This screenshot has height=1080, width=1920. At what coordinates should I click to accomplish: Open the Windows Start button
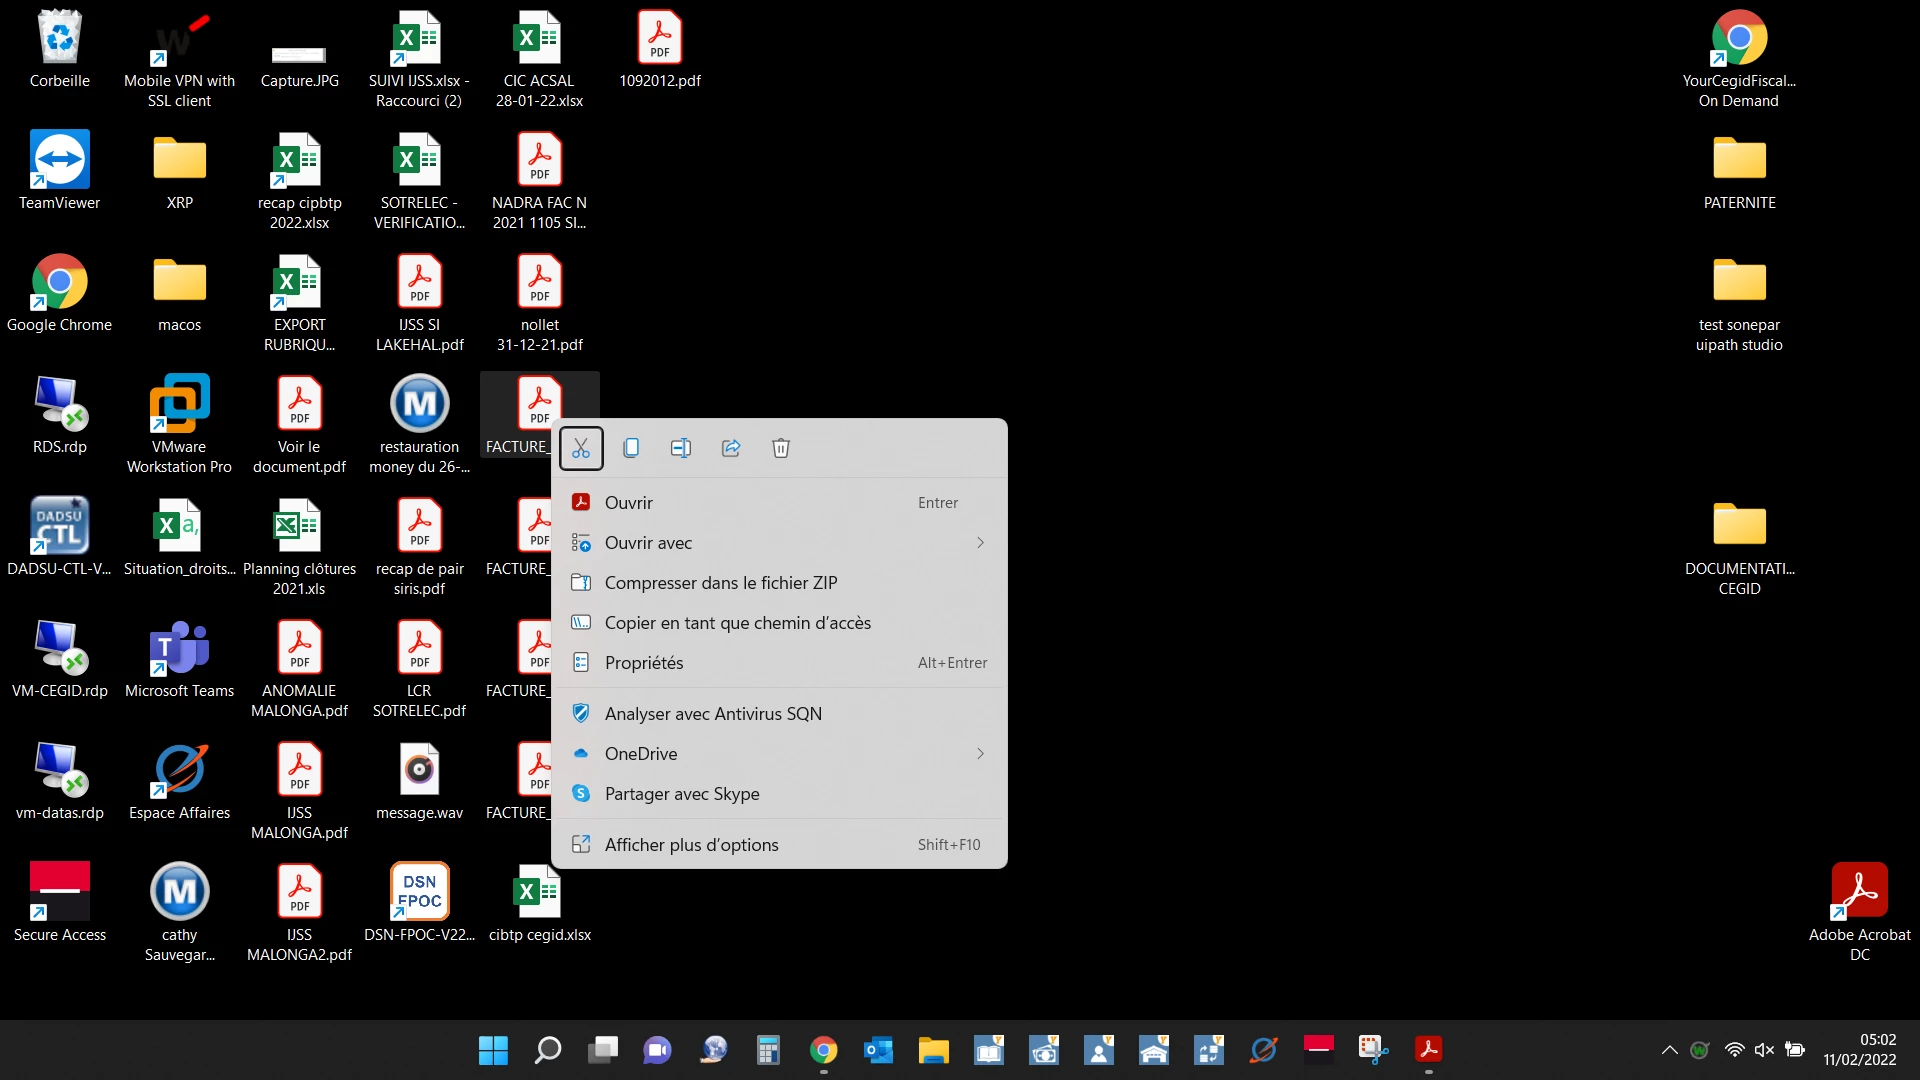(x=493, y=1050)
